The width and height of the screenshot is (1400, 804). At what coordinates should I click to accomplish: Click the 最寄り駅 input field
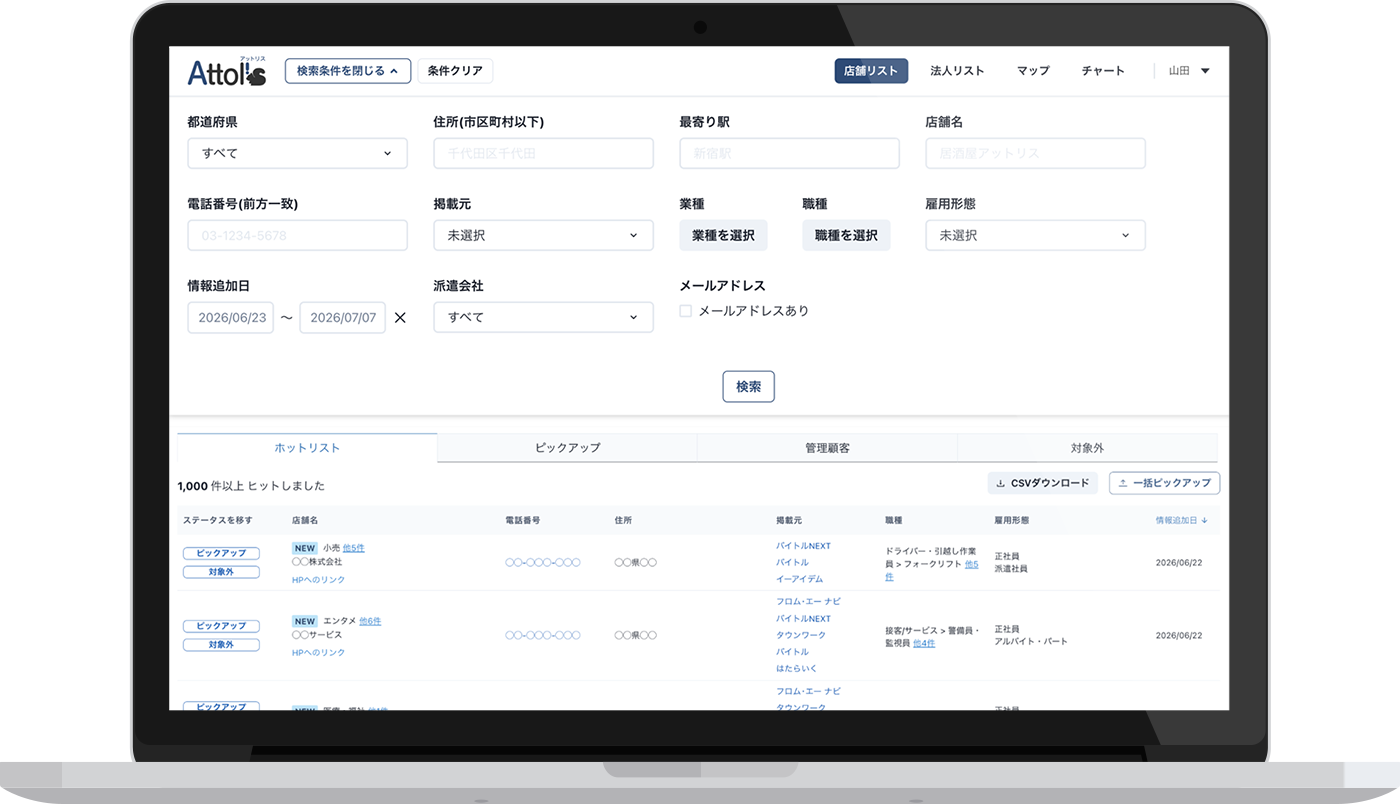(x=790, y=153)
